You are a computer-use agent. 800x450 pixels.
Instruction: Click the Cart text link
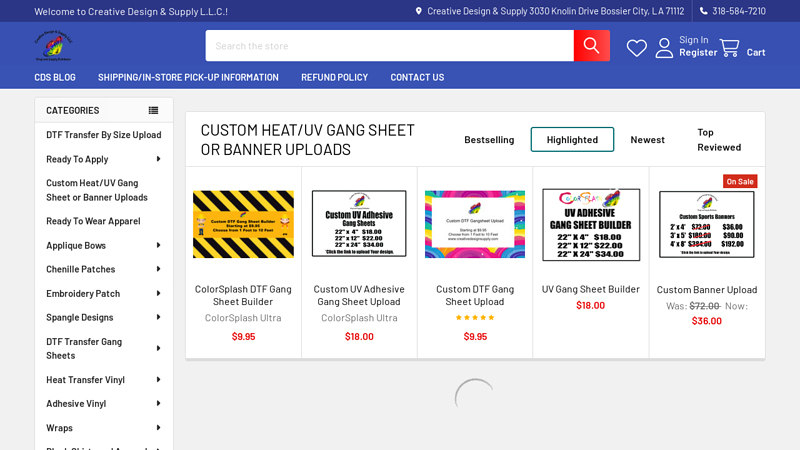[756, 52]
